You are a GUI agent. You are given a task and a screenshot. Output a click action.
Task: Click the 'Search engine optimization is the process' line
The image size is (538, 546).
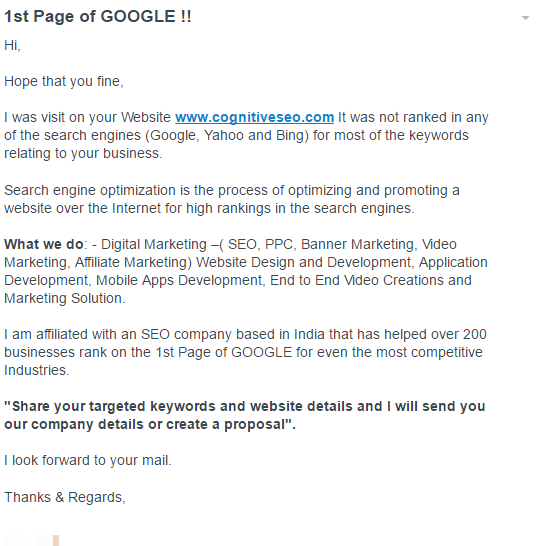tap(232, 190)
